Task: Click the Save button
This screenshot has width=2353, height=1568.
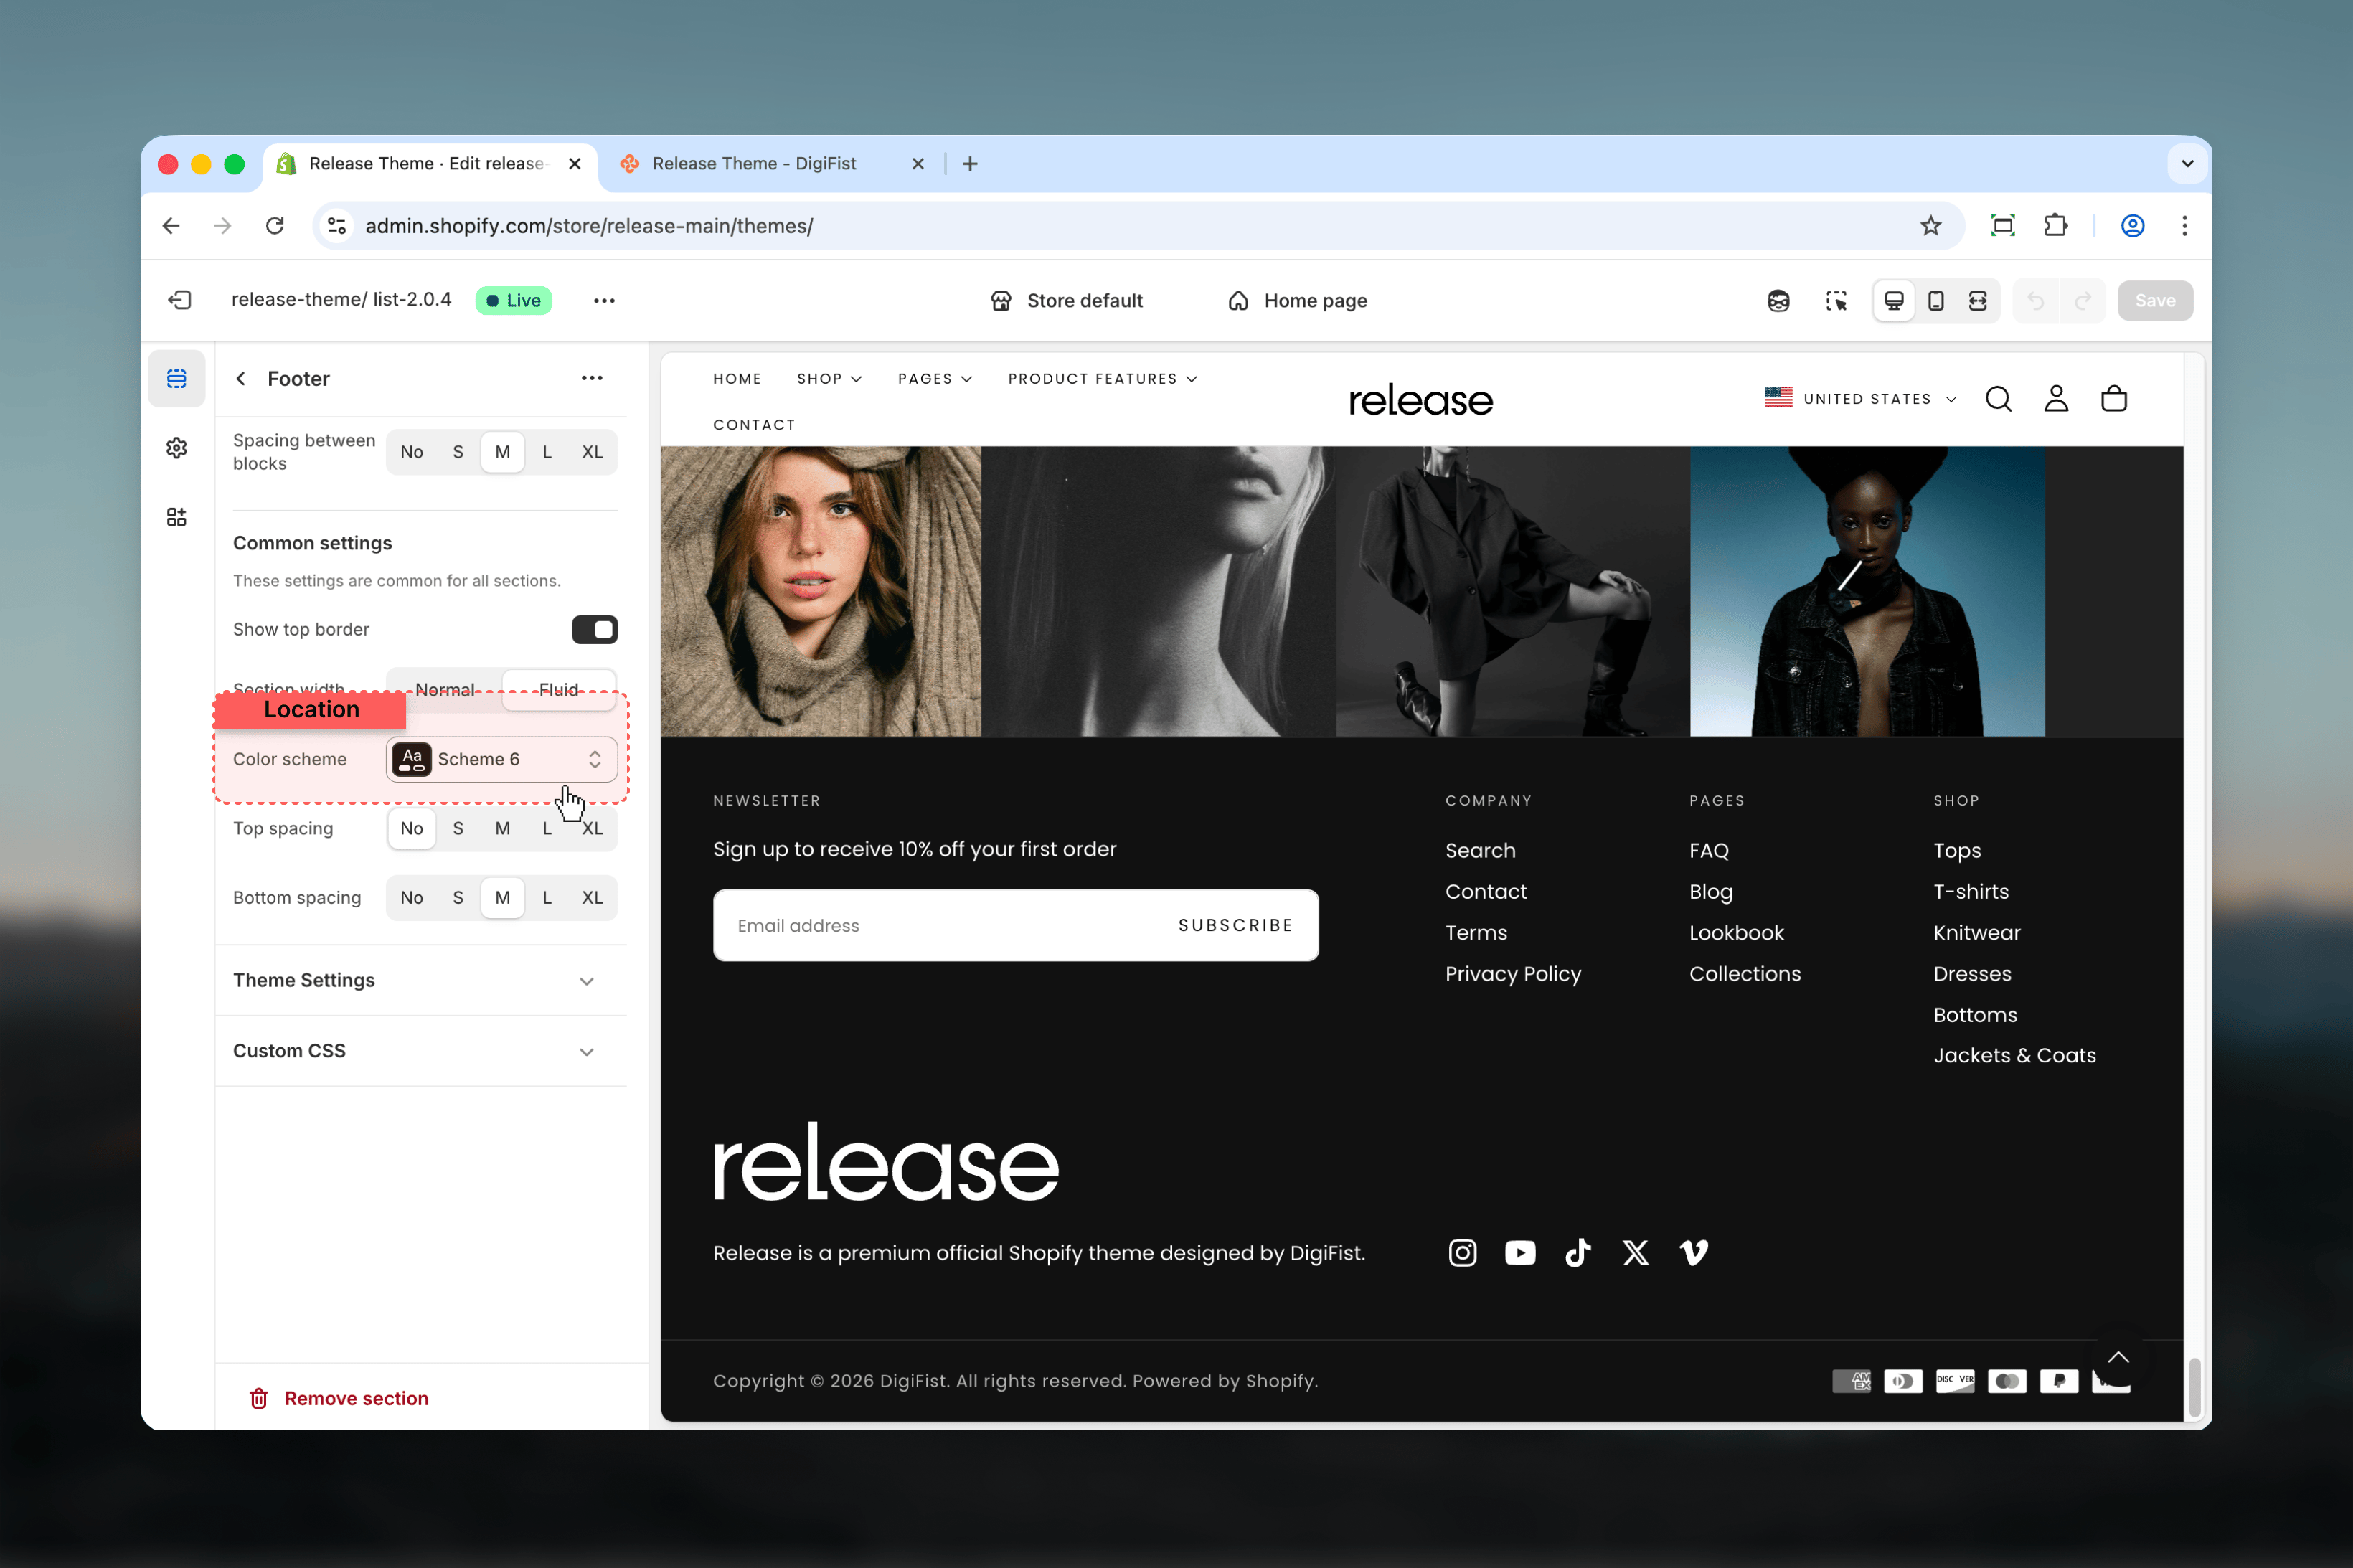Action: click(2155, 300)
